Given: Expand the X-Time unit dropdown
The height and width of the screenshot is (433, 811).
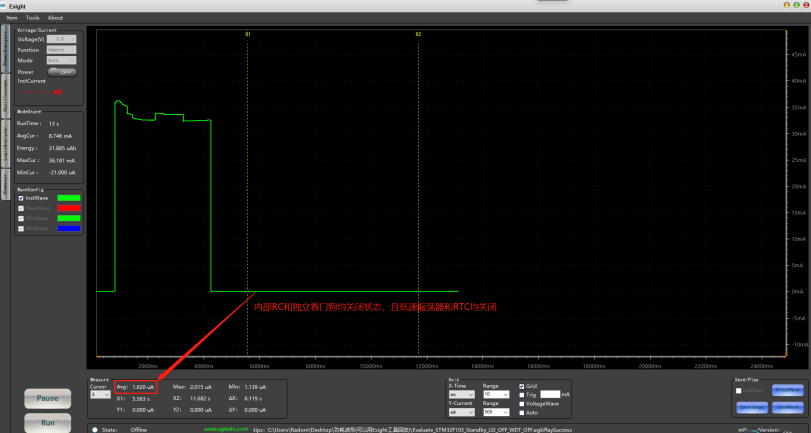Looking at the screenshot, I should point(461,394).
